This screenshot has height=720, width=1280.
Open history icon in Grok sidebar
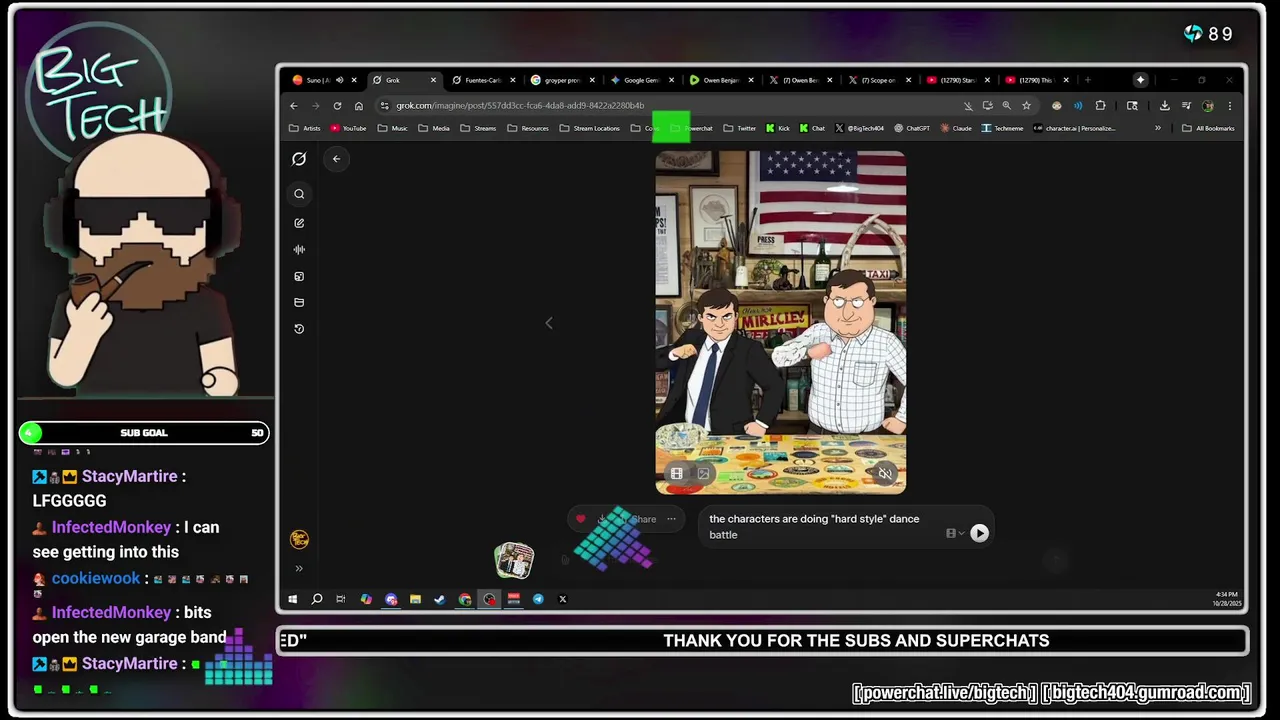coord(299,329)
